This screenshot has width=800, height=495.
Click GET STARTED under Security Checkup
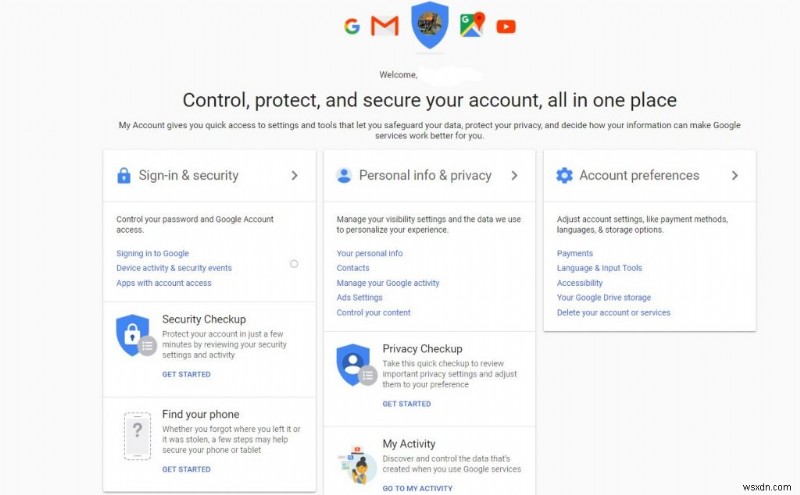(x=186, y=375)
